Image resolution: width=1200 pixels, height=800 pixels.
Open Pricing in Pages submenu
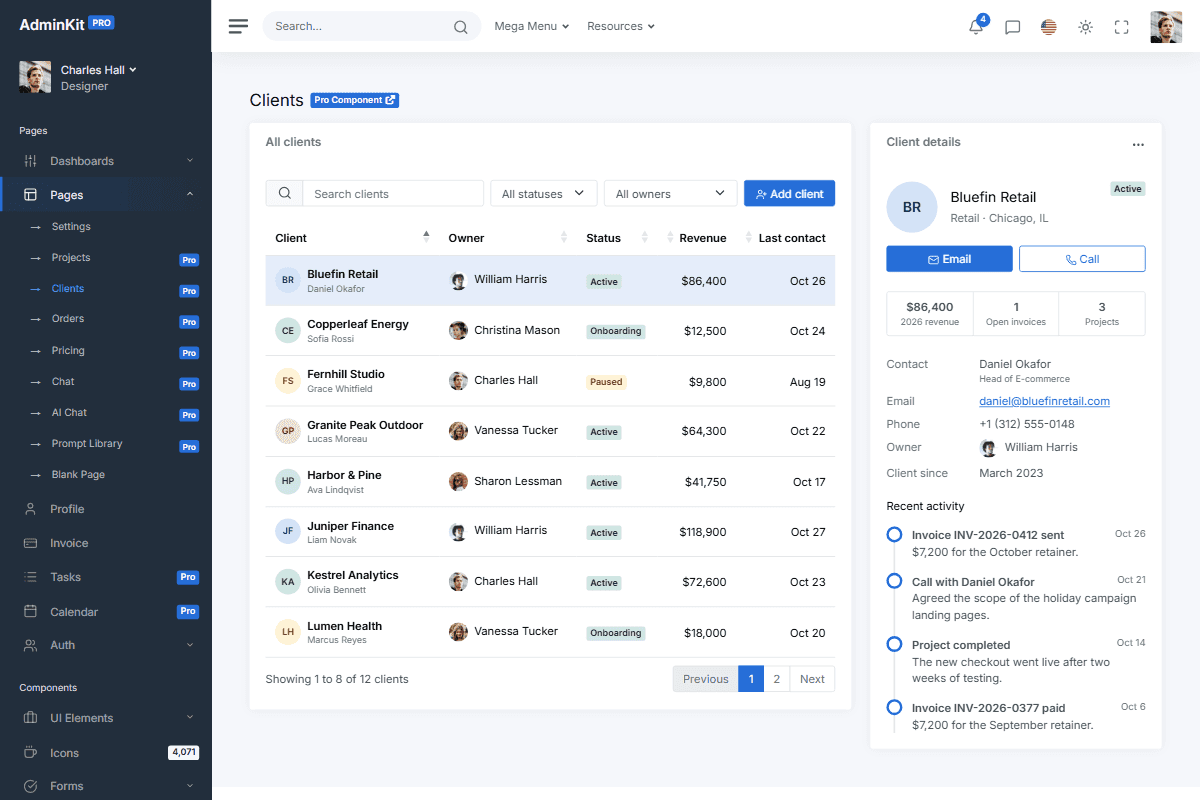tap(68, 351)
